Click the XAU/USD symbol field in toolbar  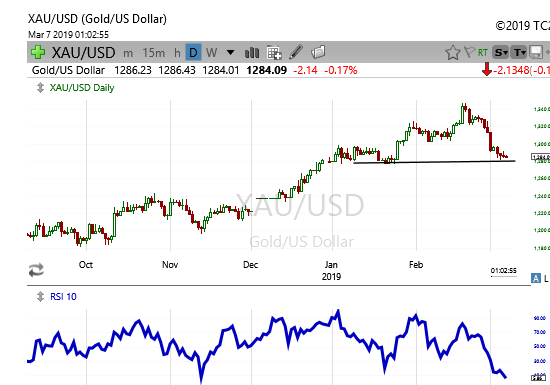pos(83,53)
